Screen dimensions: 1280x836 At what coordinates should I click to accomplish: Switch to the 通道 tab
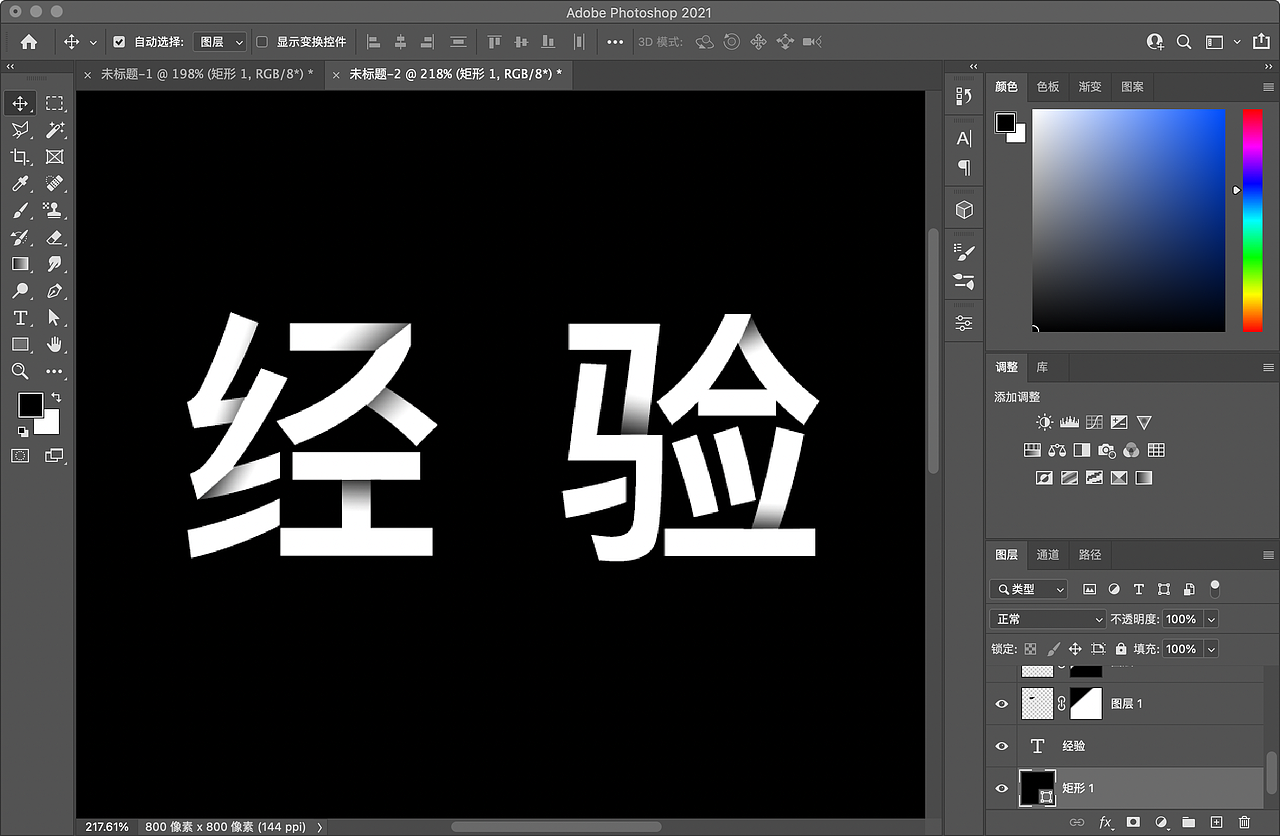(x=1048, y=555)
